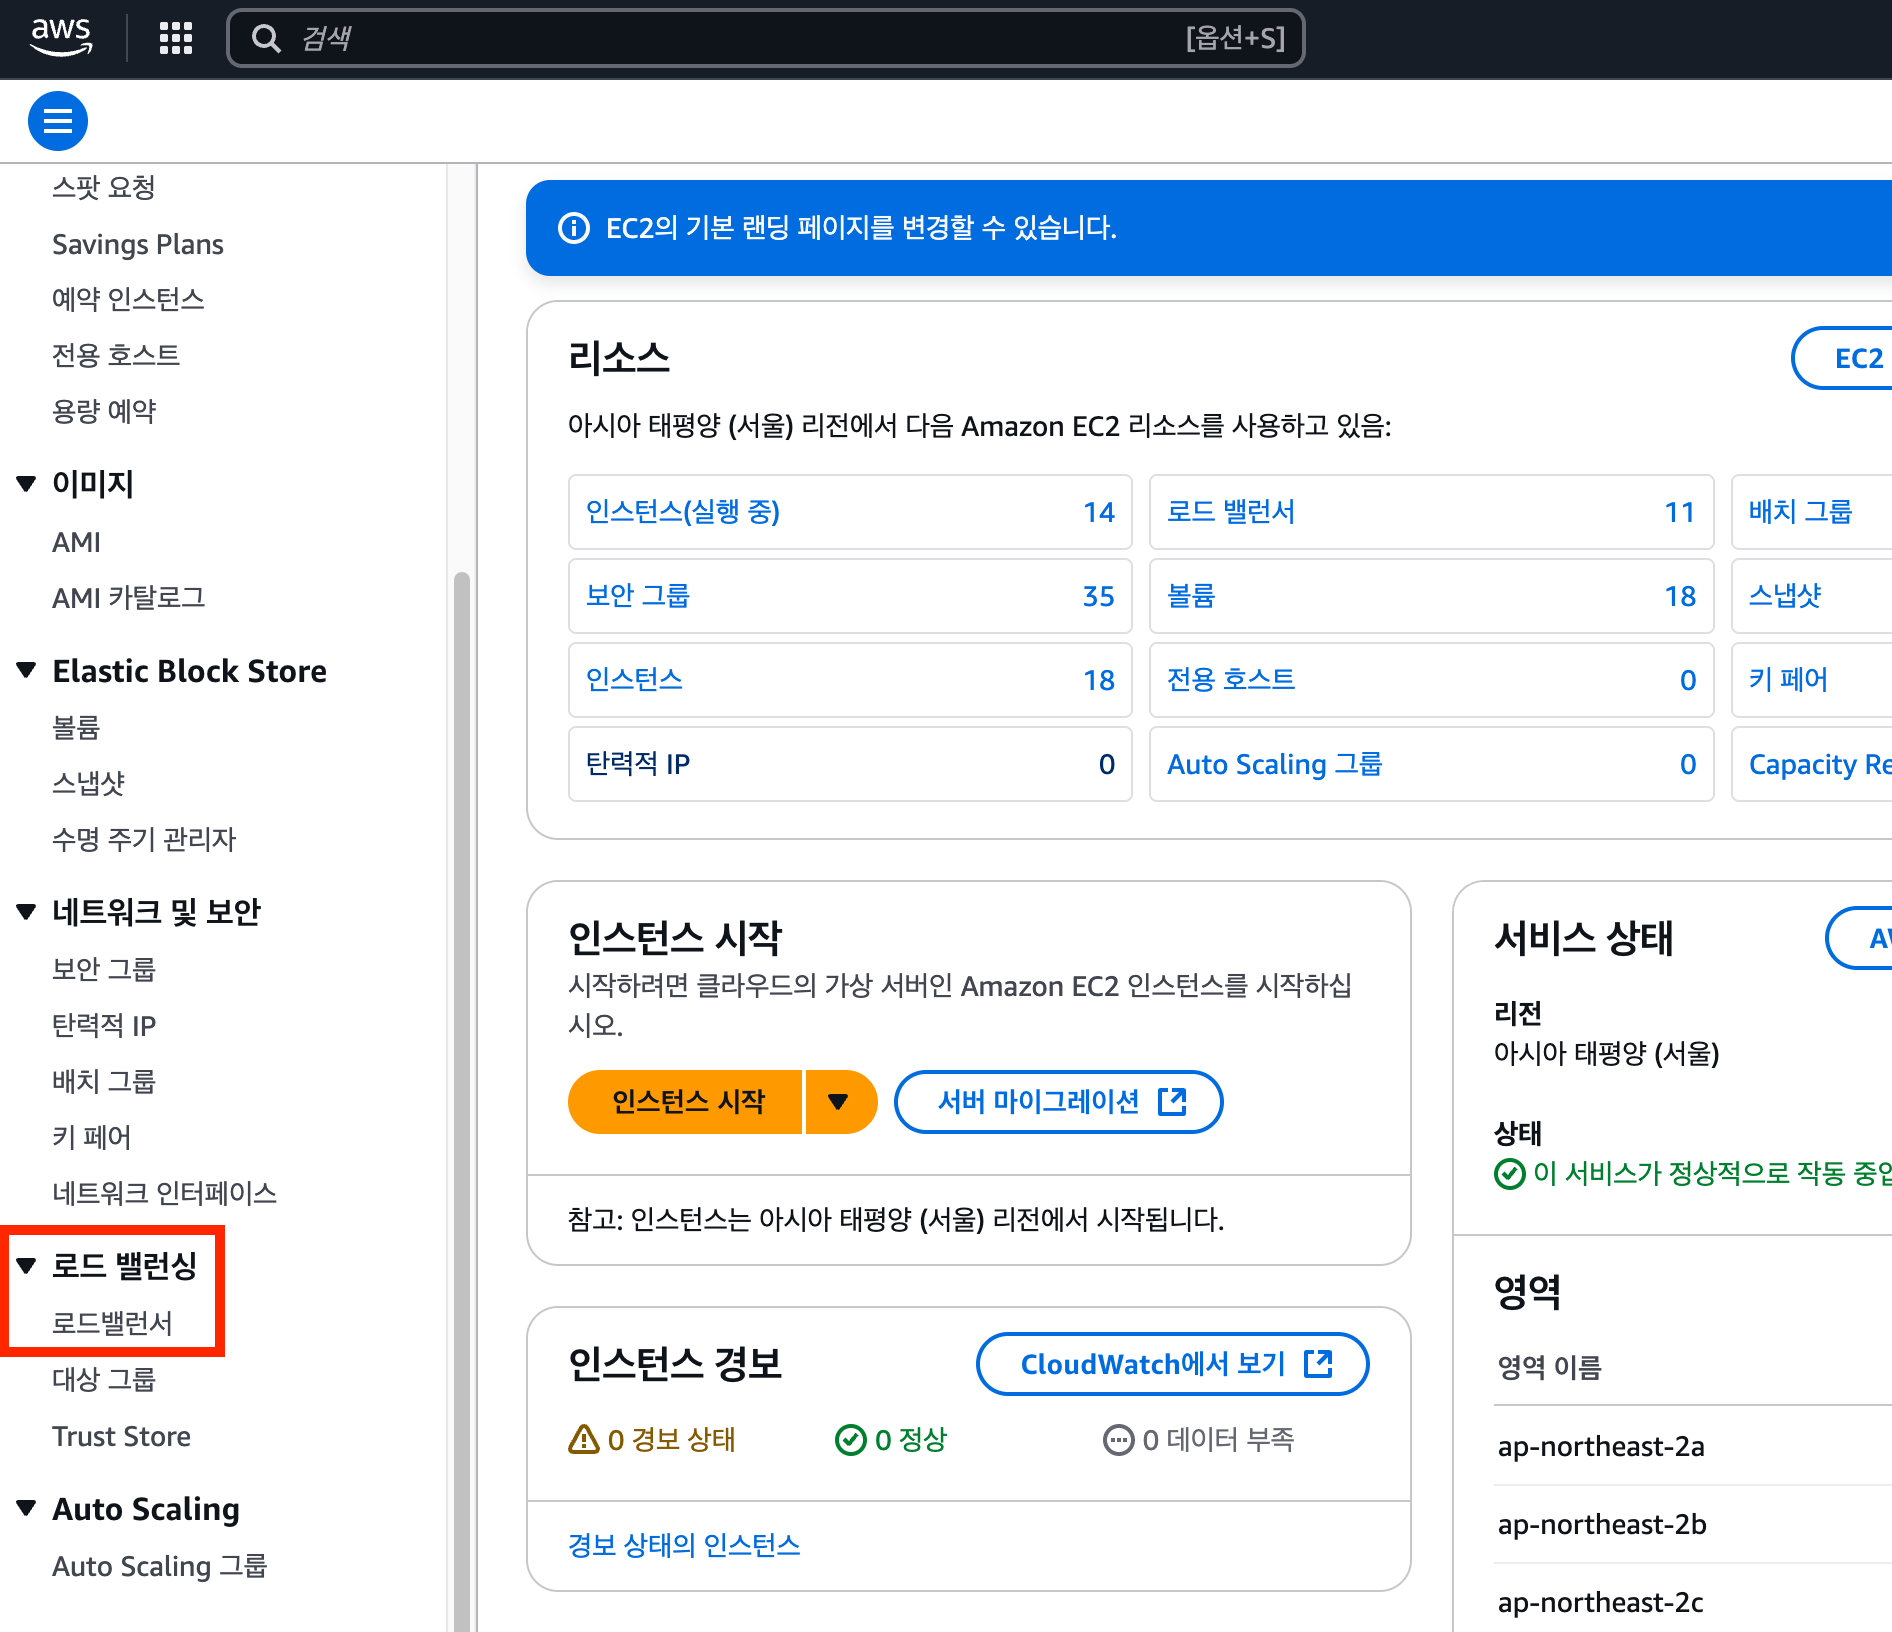Open 스냅샷 in sidebar

[88, 783]
